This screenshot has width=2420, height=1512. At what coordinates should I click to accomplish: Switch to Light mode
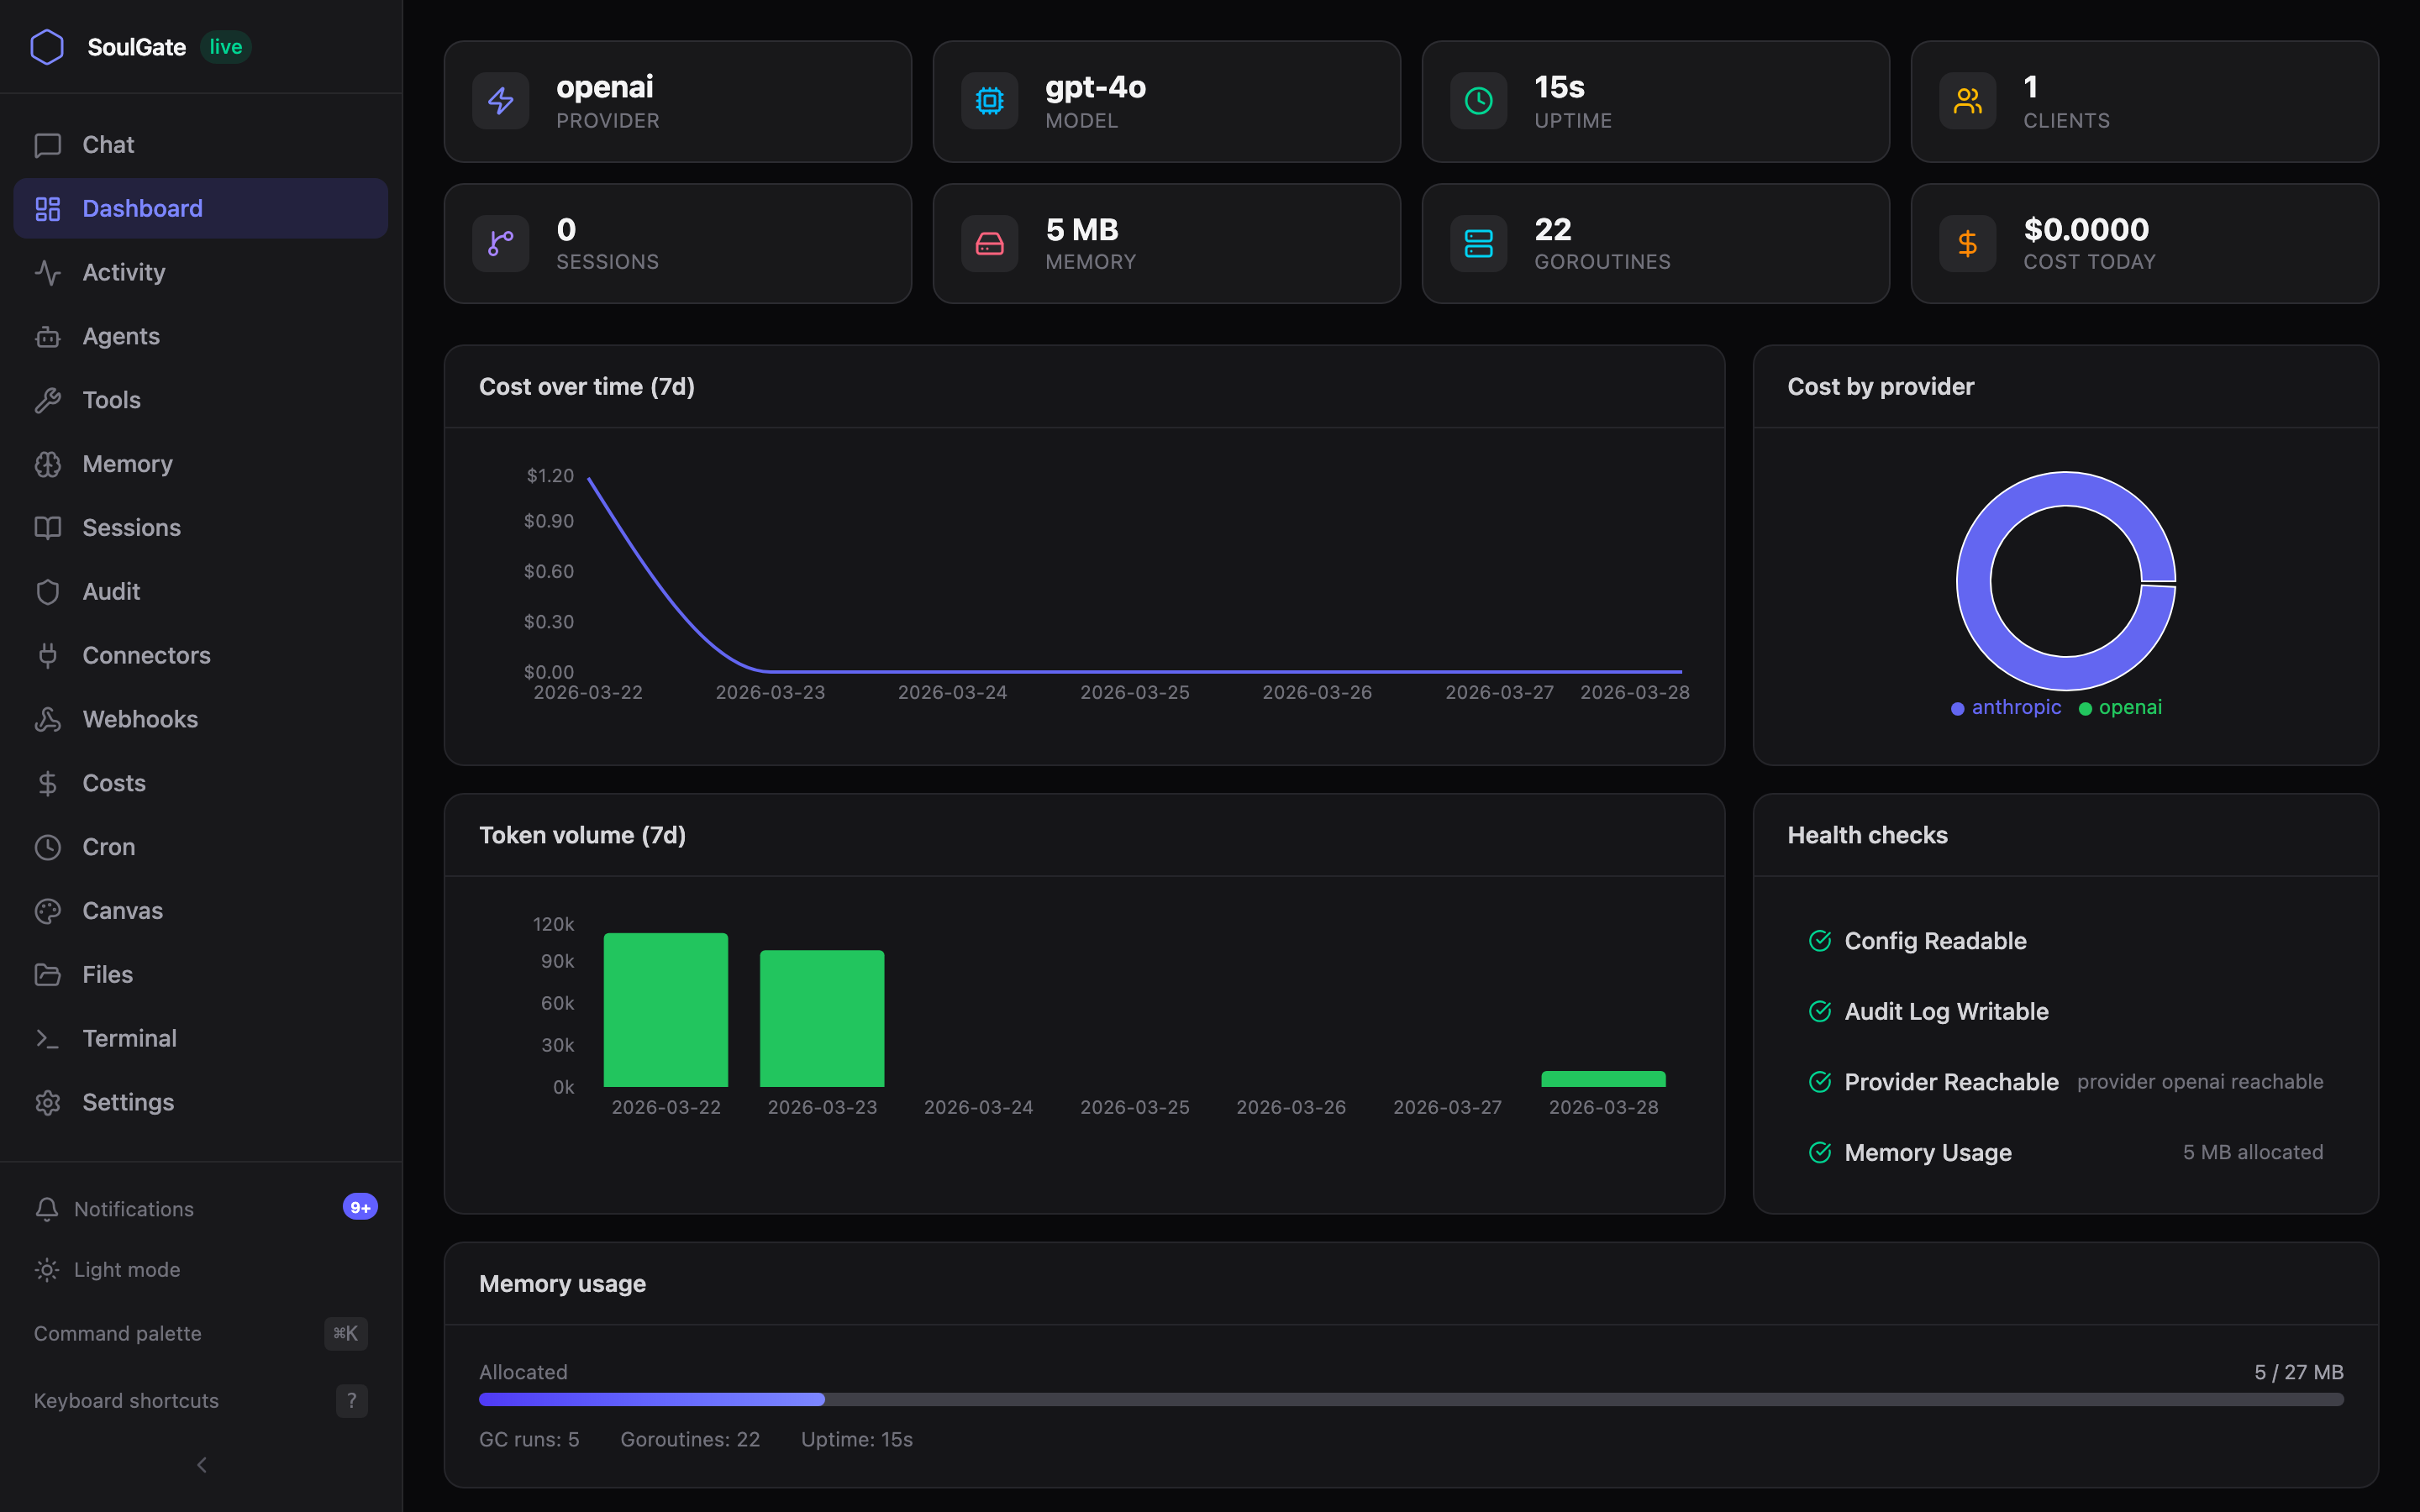pyautogui.click(x=200, y=1270)
